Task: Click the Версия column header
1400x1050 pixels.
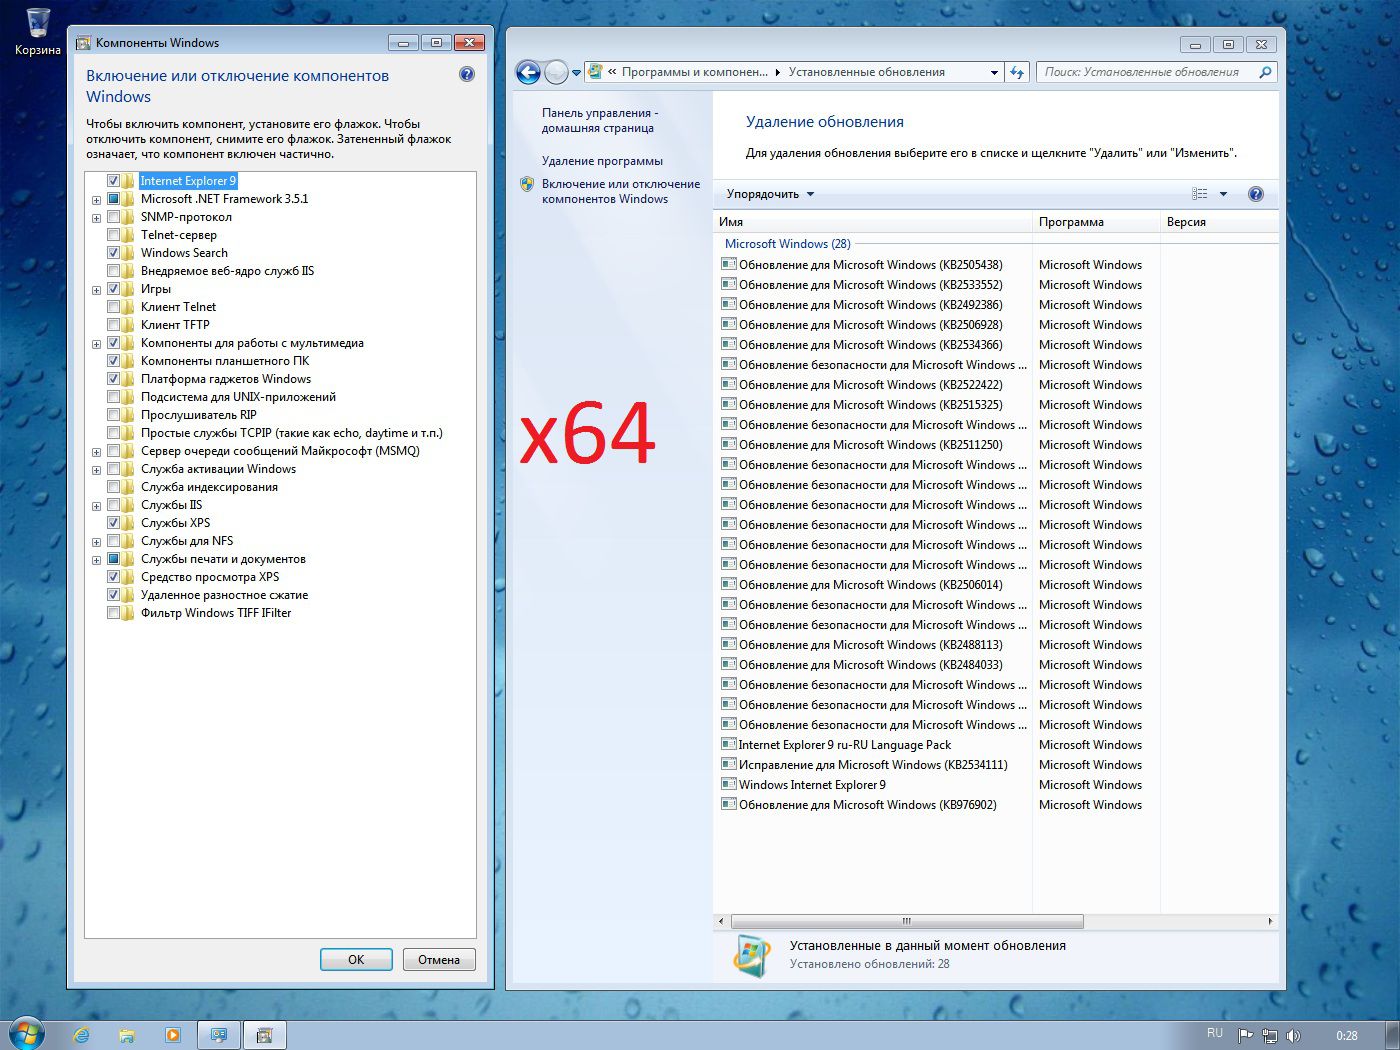Action: click(1219, 222)
